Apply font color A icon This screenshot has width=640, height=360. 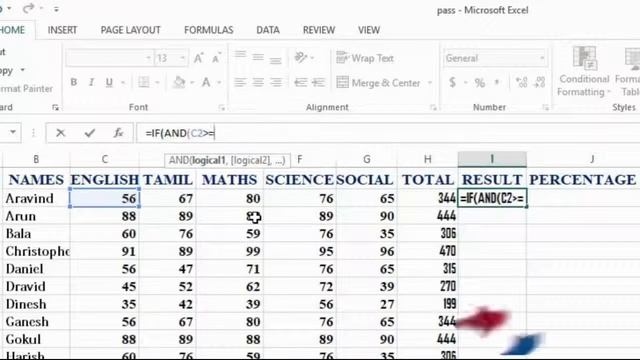tap(206, 82)
